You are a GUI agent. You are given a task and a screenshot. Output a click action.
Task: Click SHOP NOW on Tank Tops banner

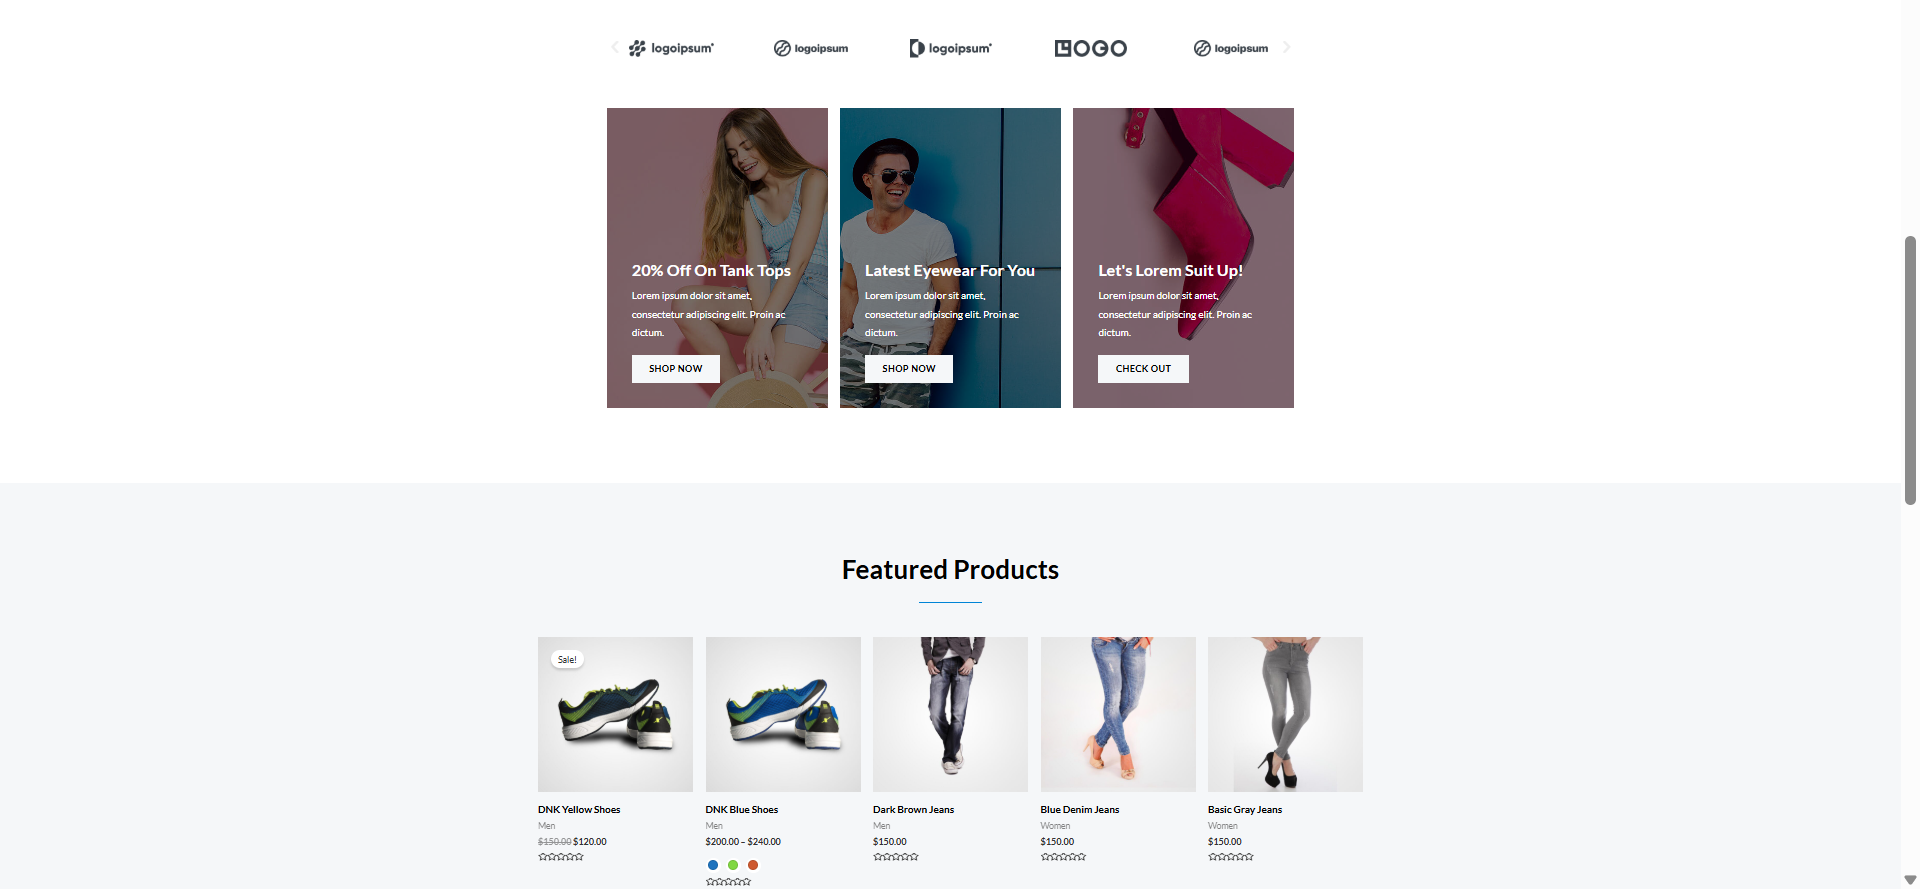pos(676,369)
